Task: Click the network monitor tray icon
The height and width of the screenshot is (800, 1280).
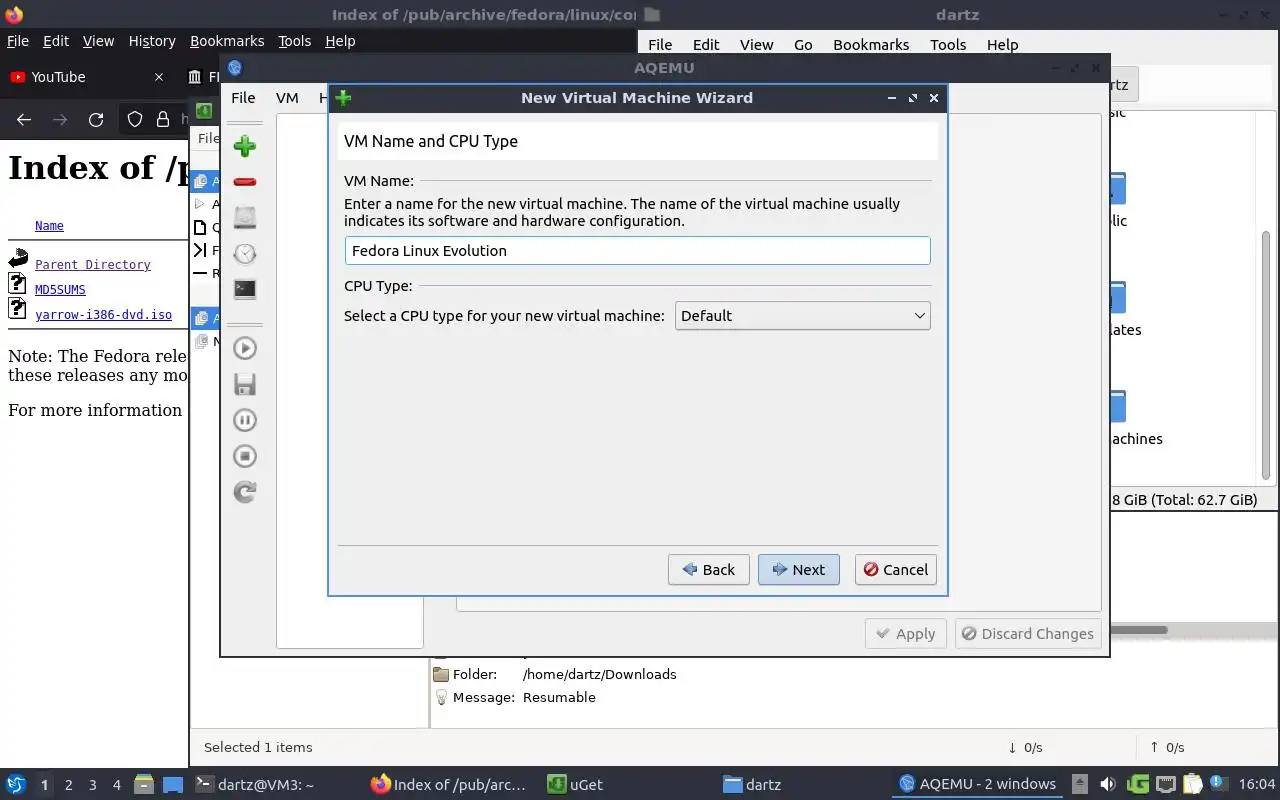Action: [x=1166, y=784]
